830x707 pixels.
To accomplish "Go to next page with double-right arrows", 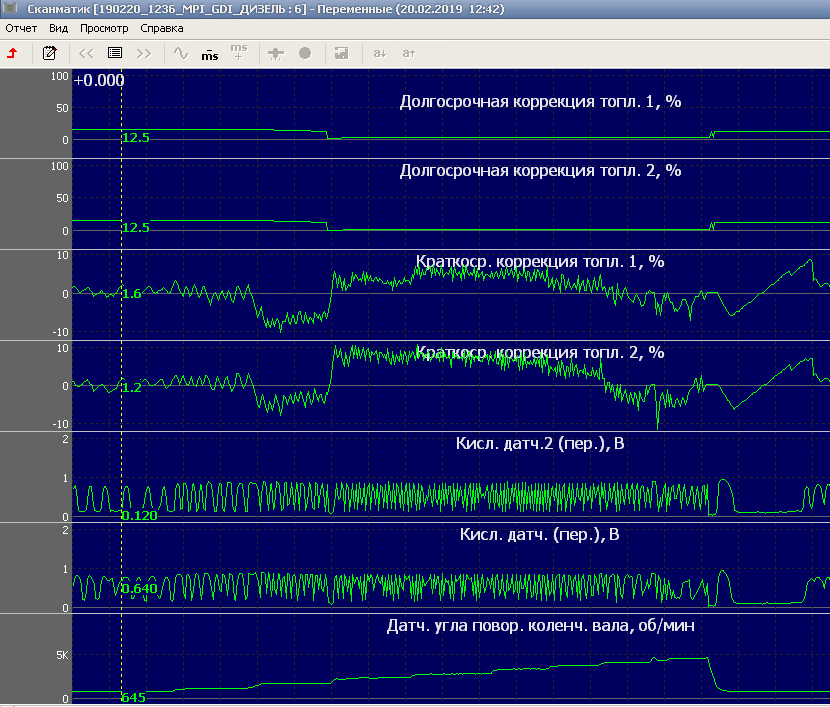I will (x=144, y=53).
